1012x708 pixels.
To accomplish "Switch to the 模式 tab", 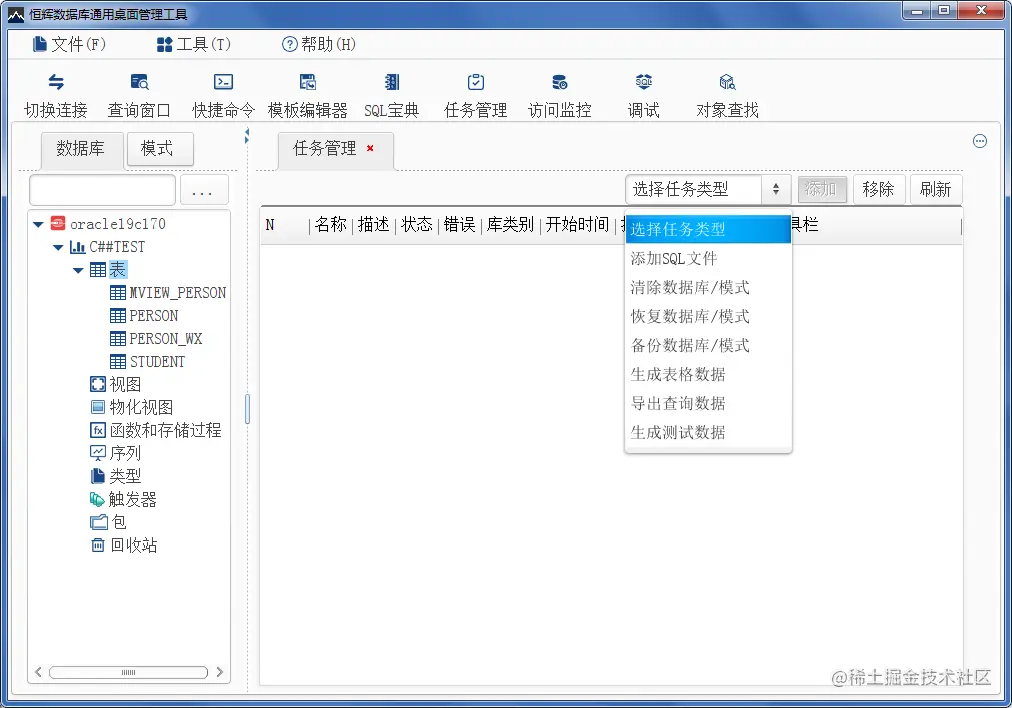I will click(x=160, y=149).
